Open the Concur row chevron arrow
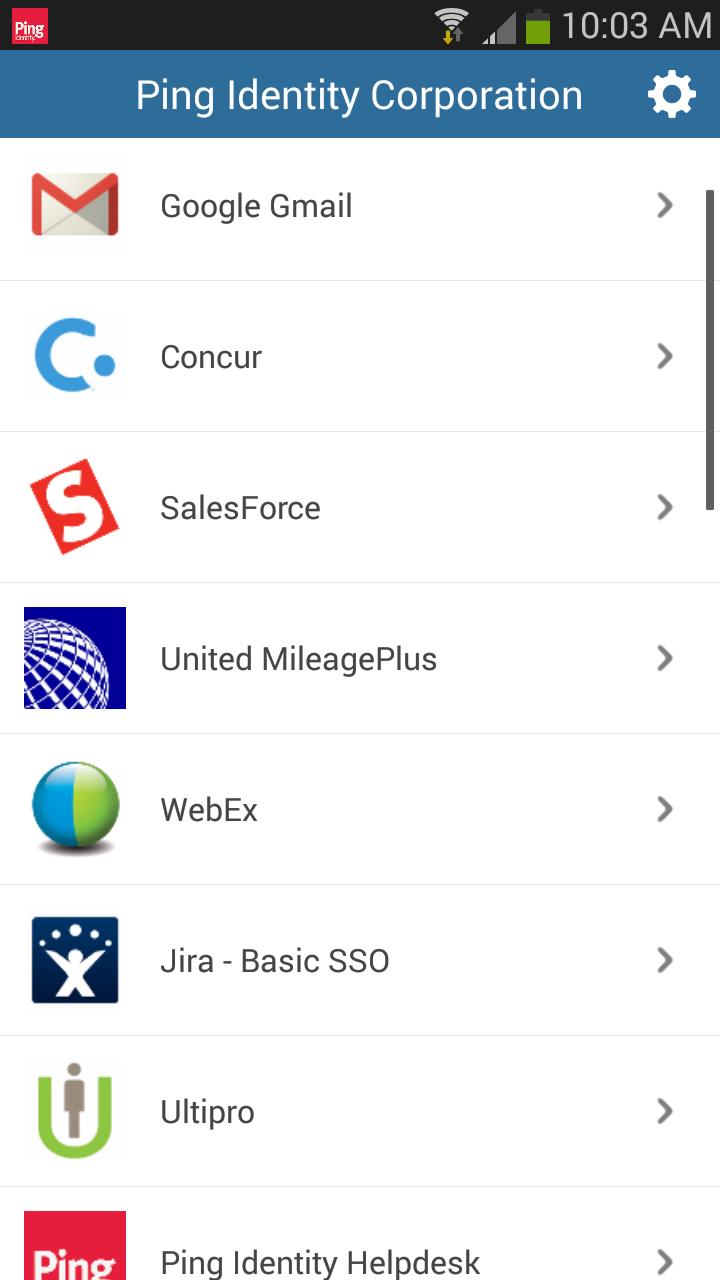 pos(664,356)
